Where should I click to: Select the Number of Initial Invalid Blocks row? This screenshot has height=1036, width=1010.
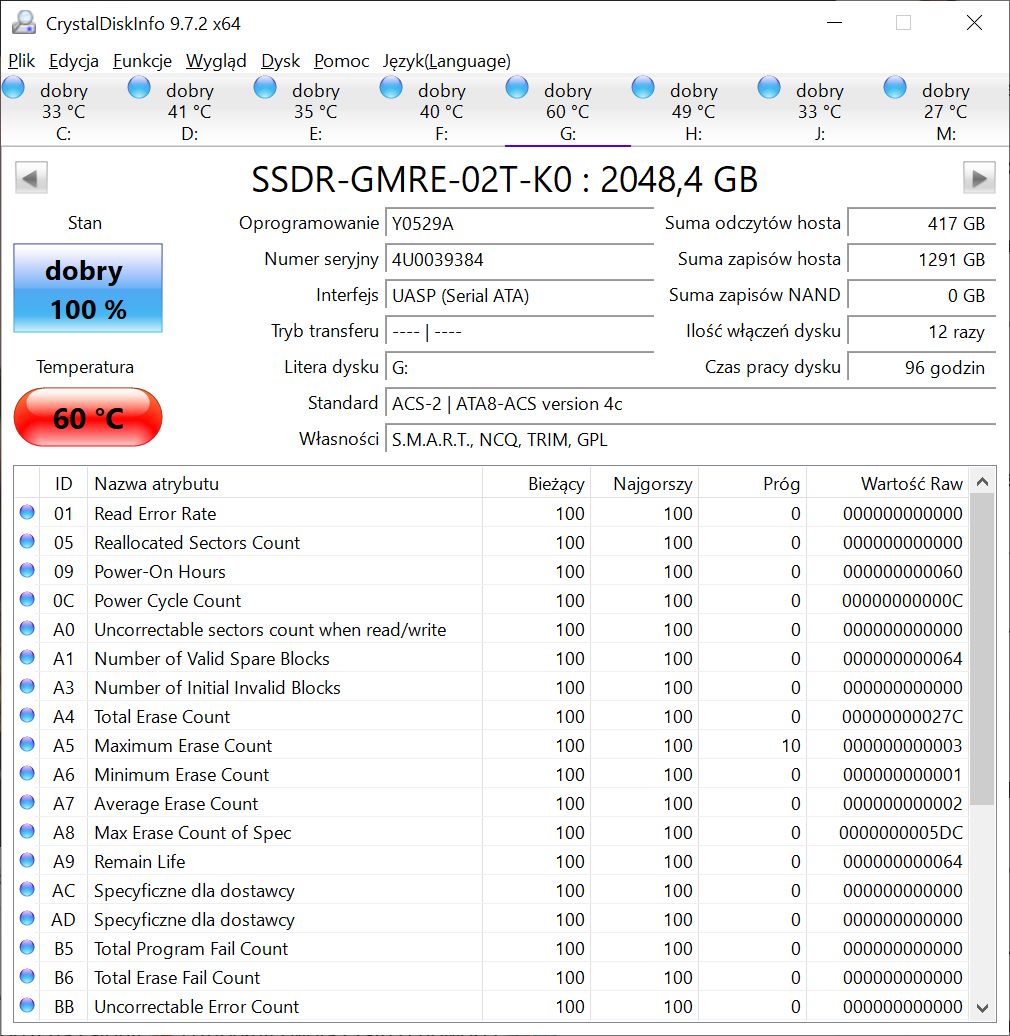click(491, 687)
